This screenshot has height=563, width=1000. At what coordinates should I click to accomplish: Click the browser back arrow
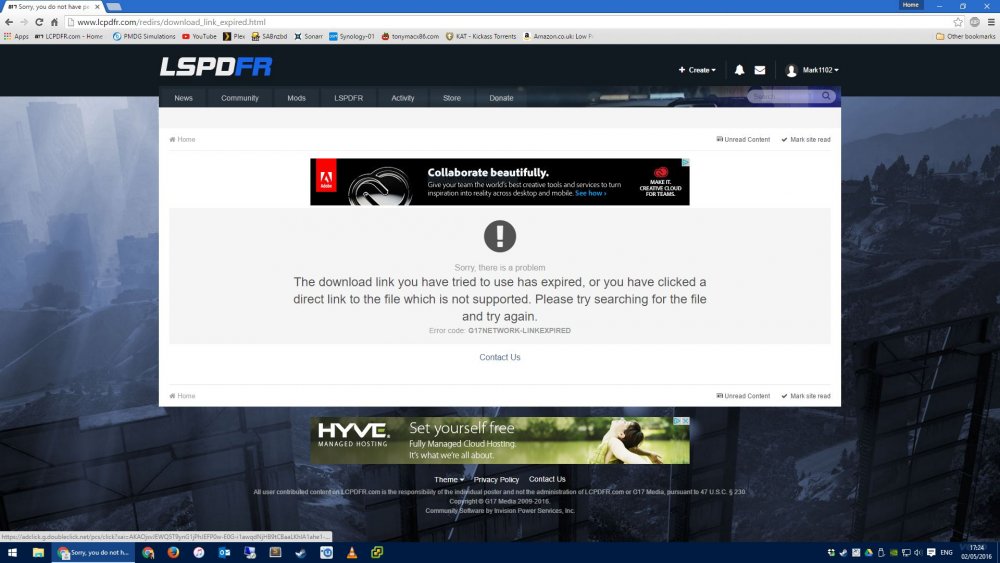pyautogui.click(x=9, y=22)
